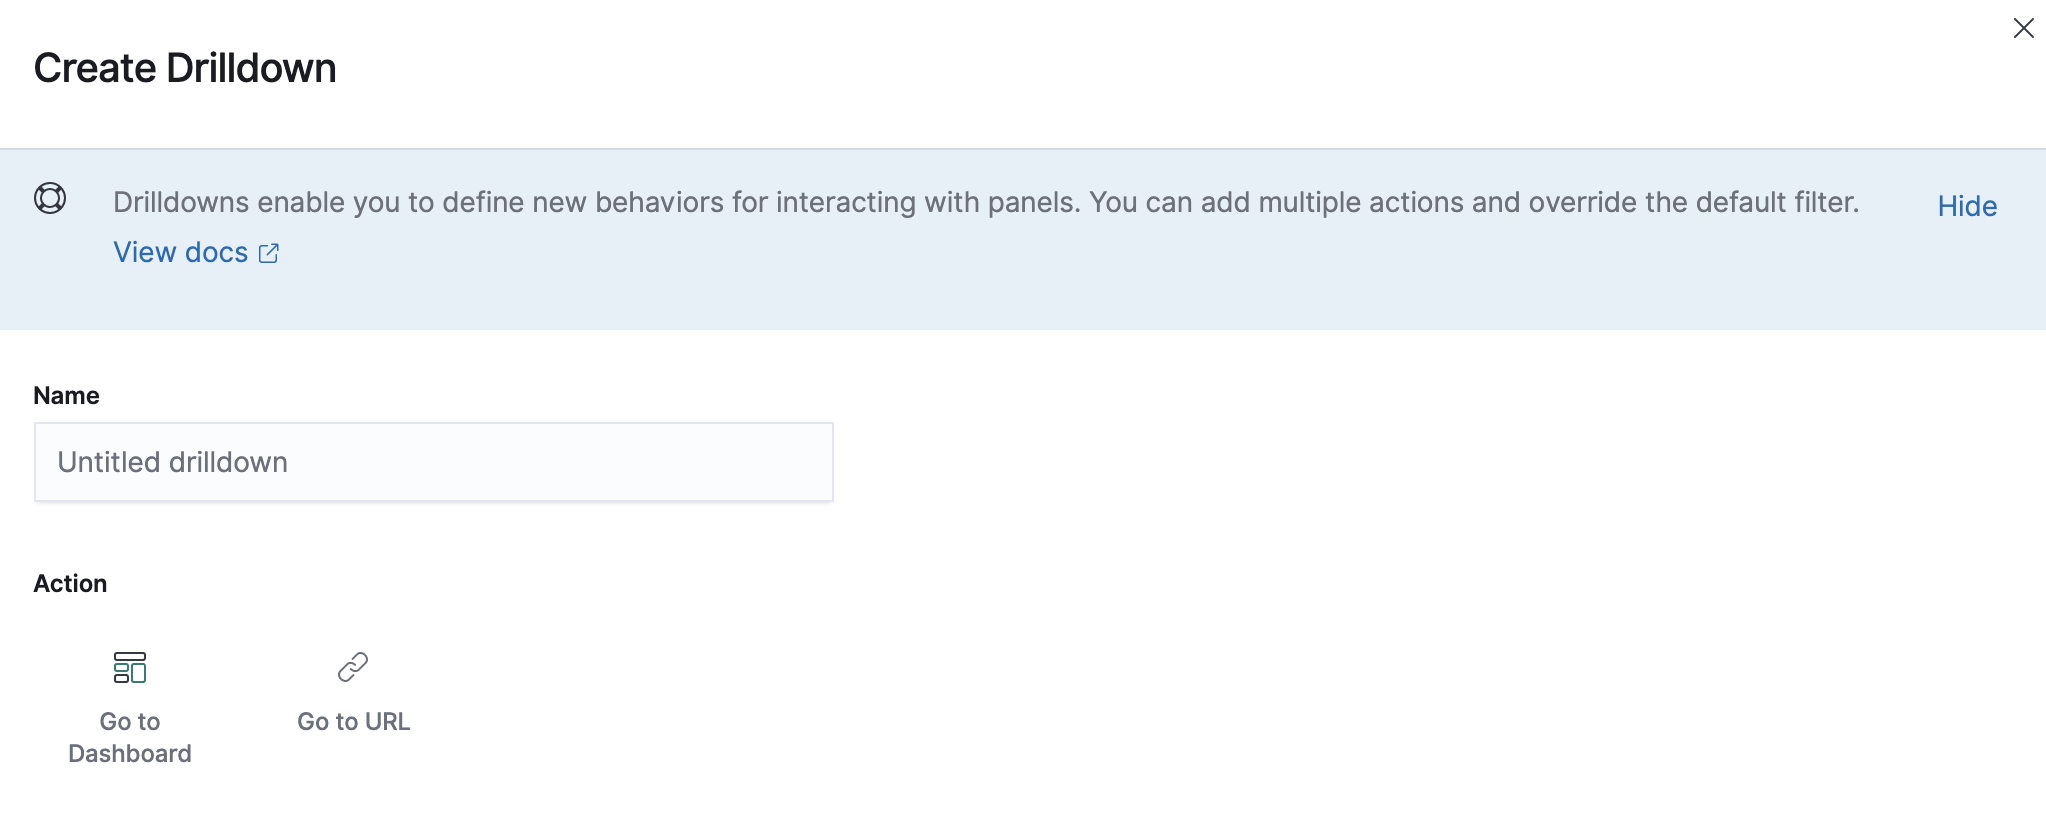Click the word Dashboard under the dashboard icon
2046x838 pixels.
click(x=130, y=754)
